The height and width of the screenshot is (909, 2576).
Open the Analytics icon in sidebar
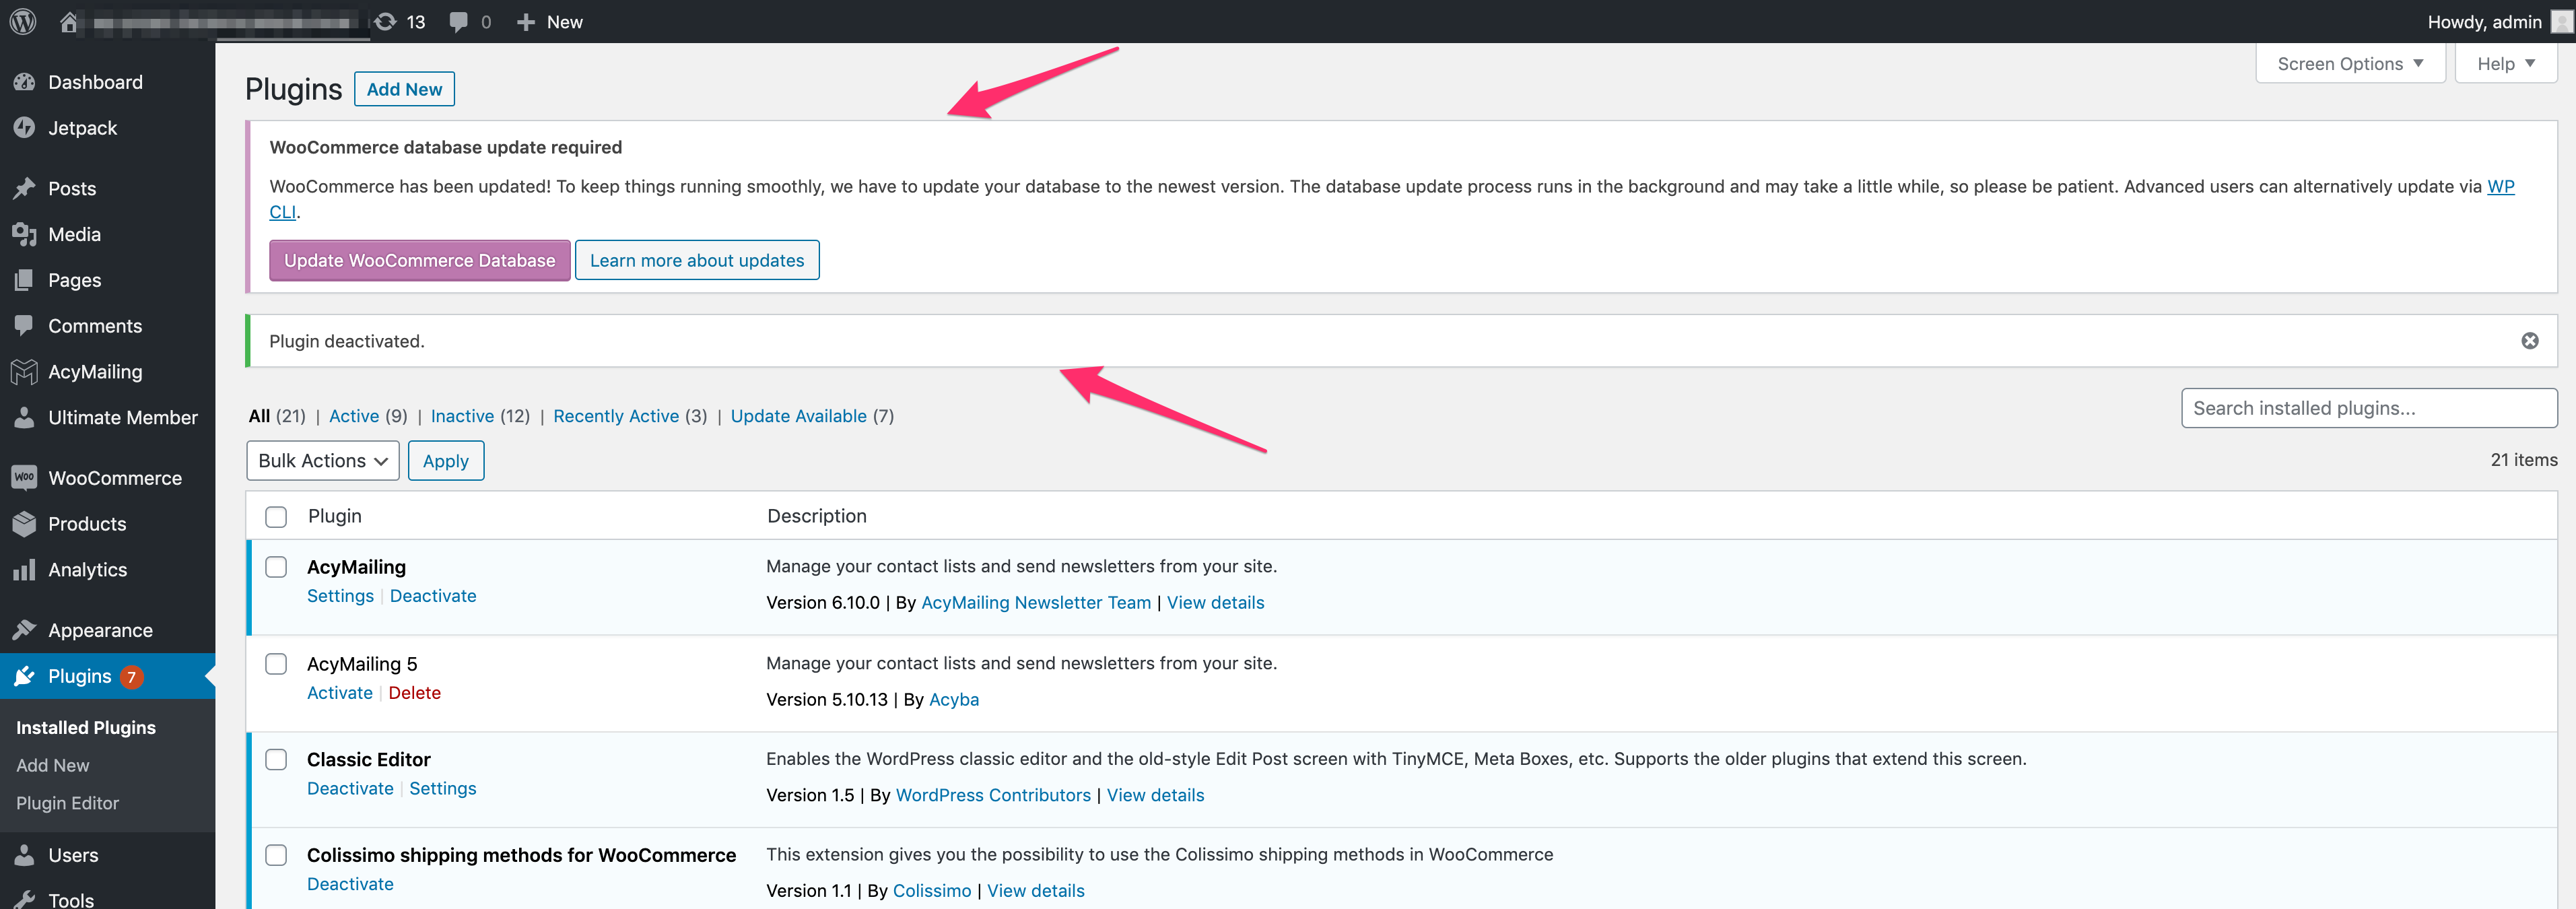click(x=25, y=569)
